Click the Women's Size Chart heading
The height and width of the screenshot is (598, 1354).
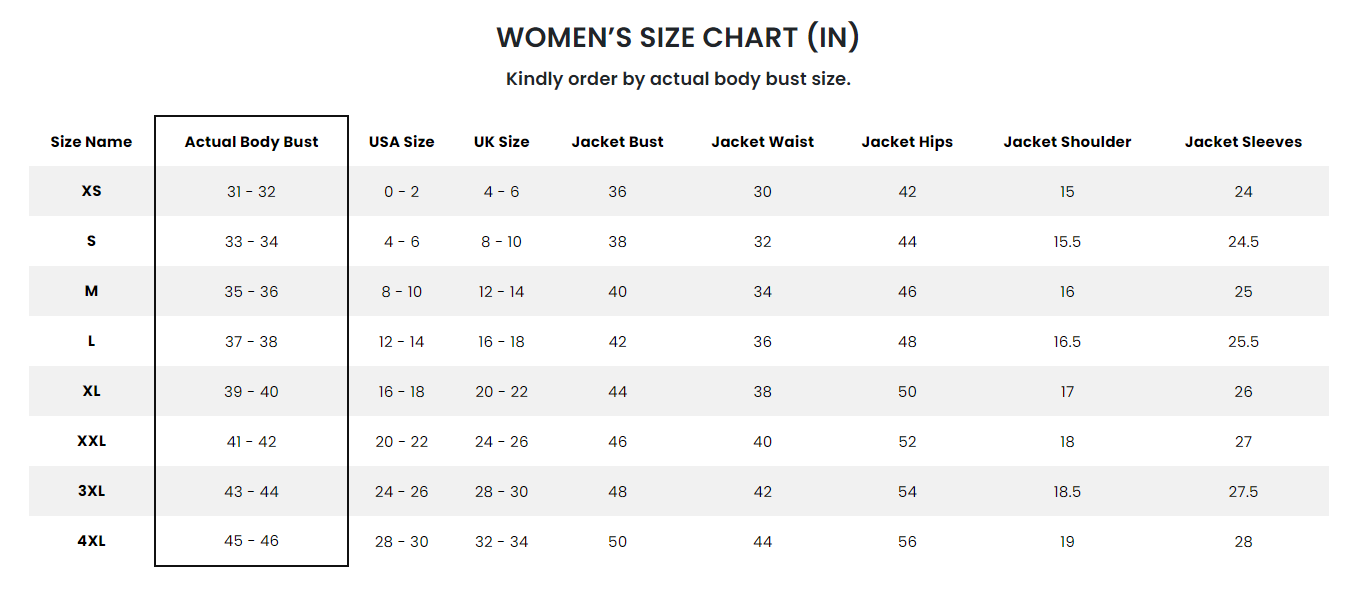tap(678, 38)
